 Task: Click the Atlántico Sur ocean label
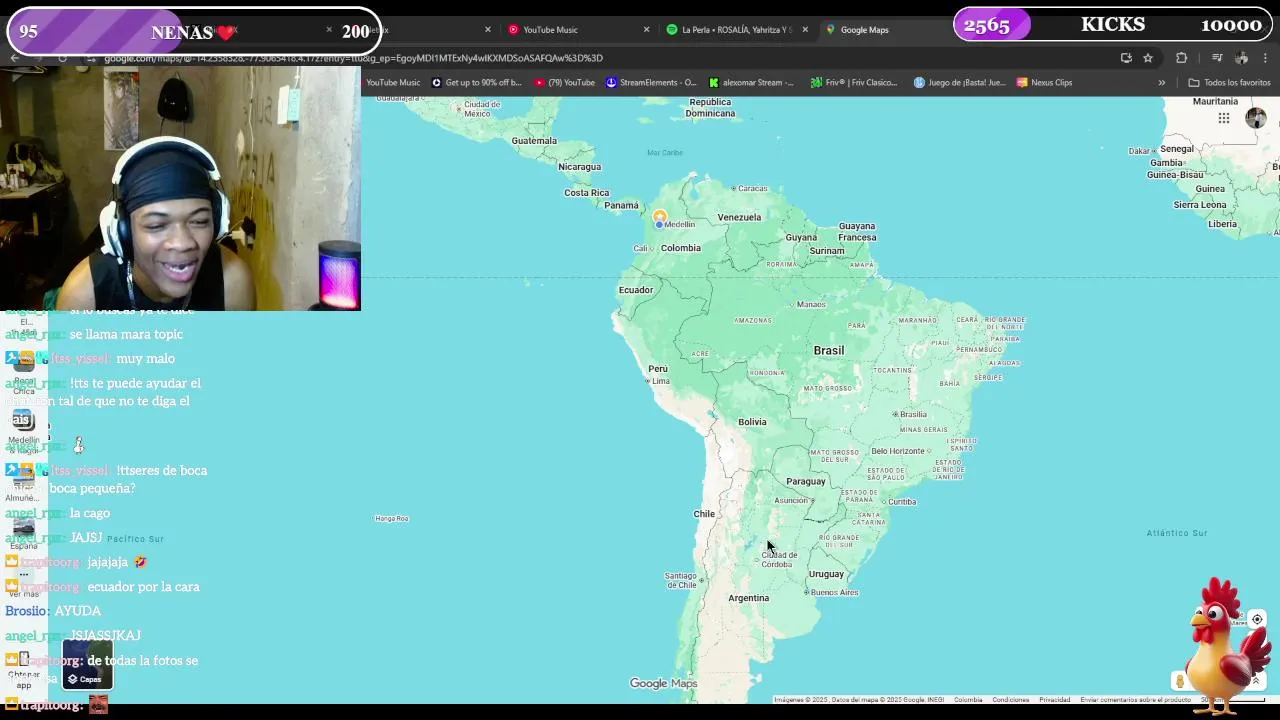[x=1177, y=533]
